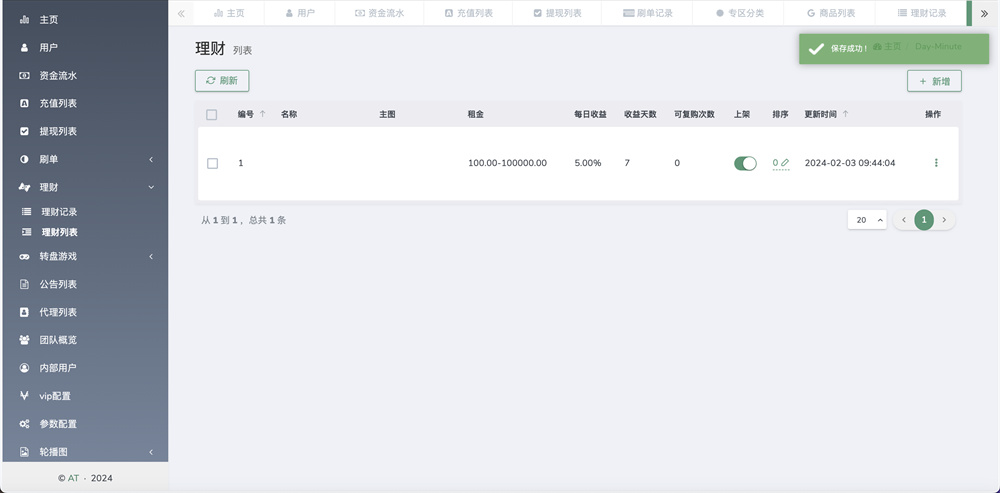This screenshot has width=1000, height=493.
Task: Open the page size dropdown showing 20
Action: coord(866,220)
